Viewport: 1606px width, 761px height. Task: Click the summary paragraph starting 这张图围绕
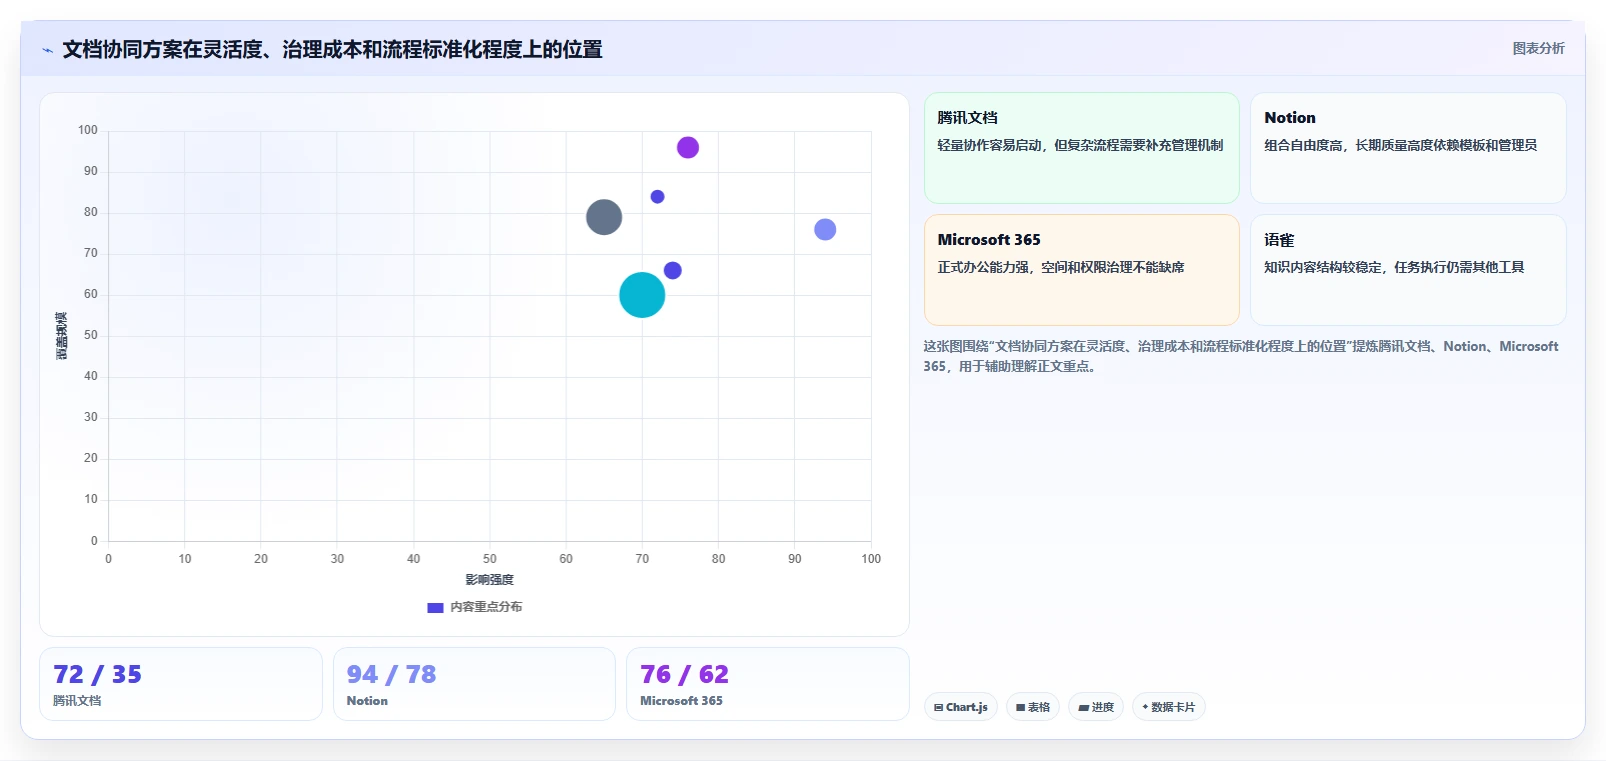pos(1240,356)
